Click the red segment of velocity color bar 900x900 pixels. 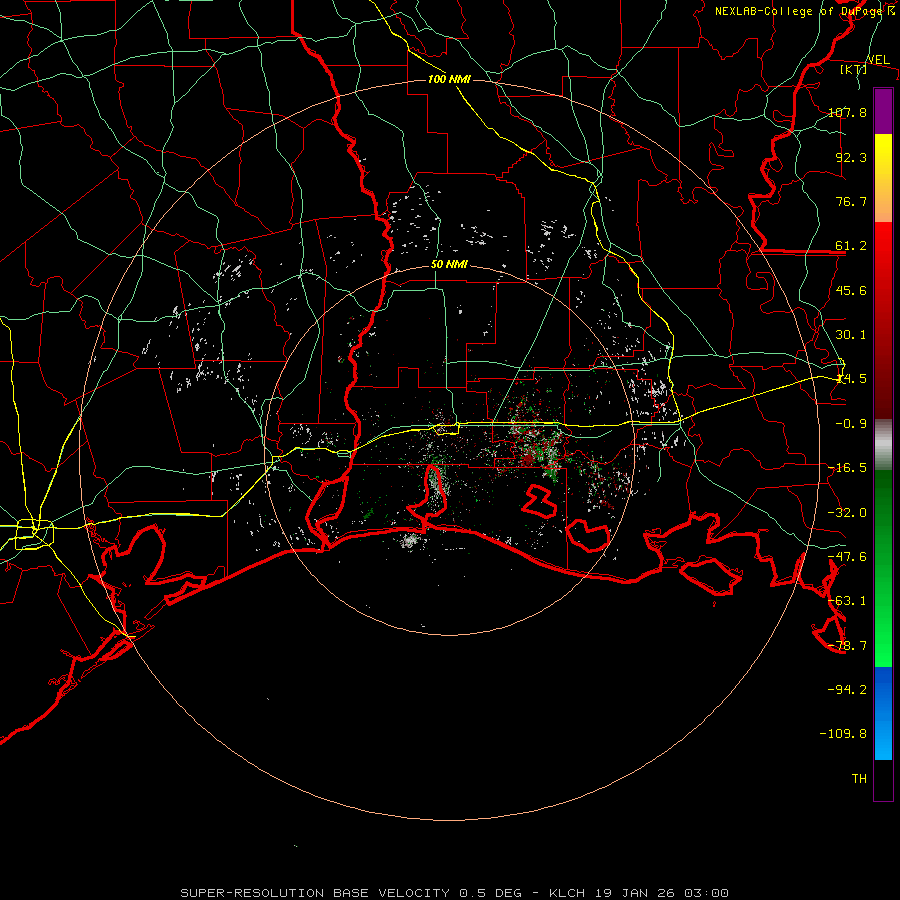pyautogui.click(x=883, y=320)
